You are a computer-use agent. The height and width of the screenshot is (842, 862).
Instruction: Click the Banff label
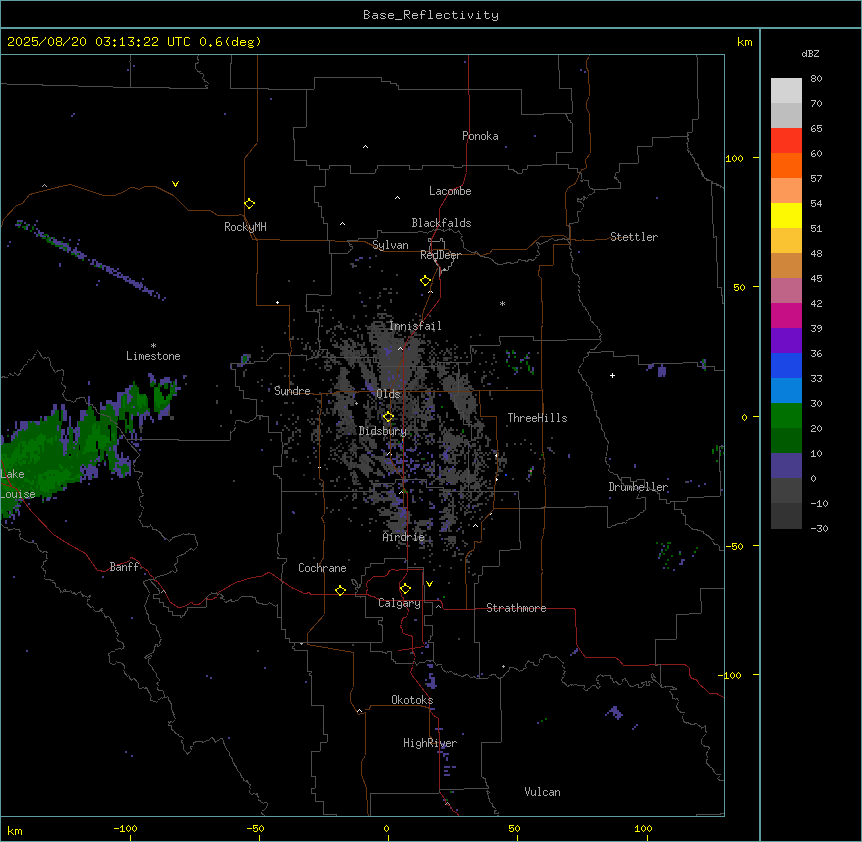[124, 567]
